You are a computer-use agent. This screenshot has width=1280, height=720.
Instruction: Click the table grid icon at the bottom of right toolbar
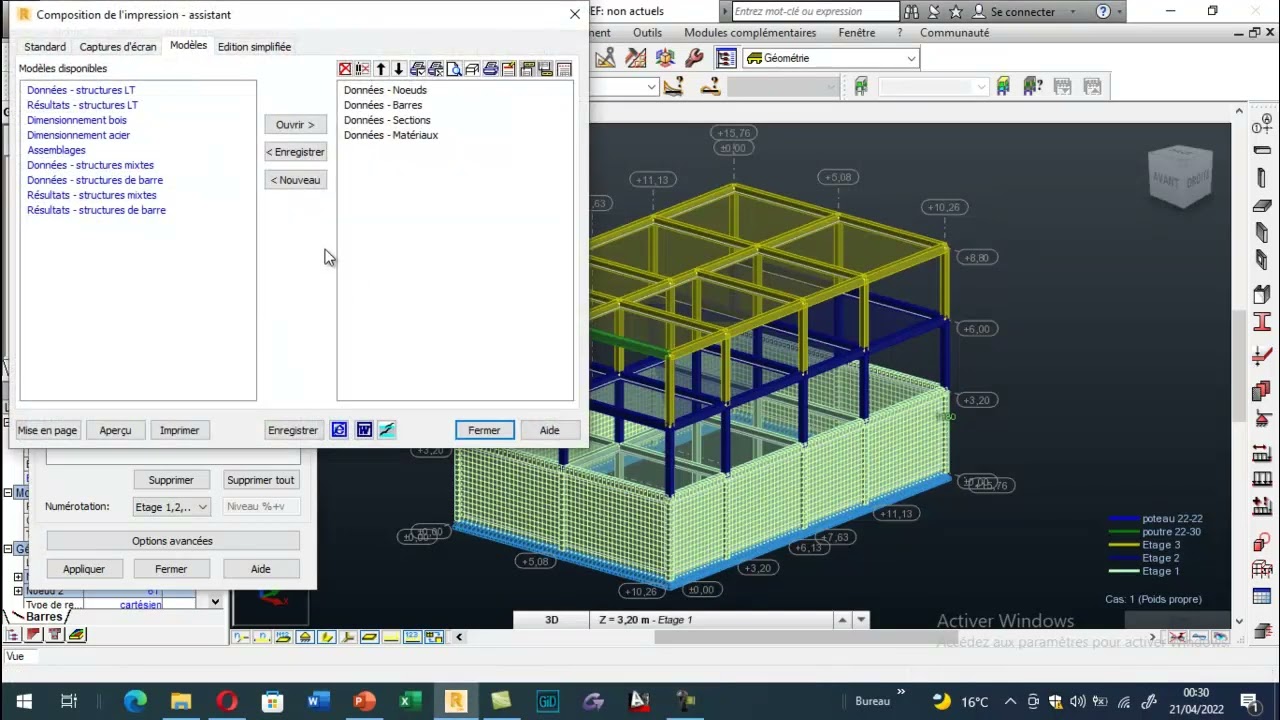click(x=1262, y=597)
